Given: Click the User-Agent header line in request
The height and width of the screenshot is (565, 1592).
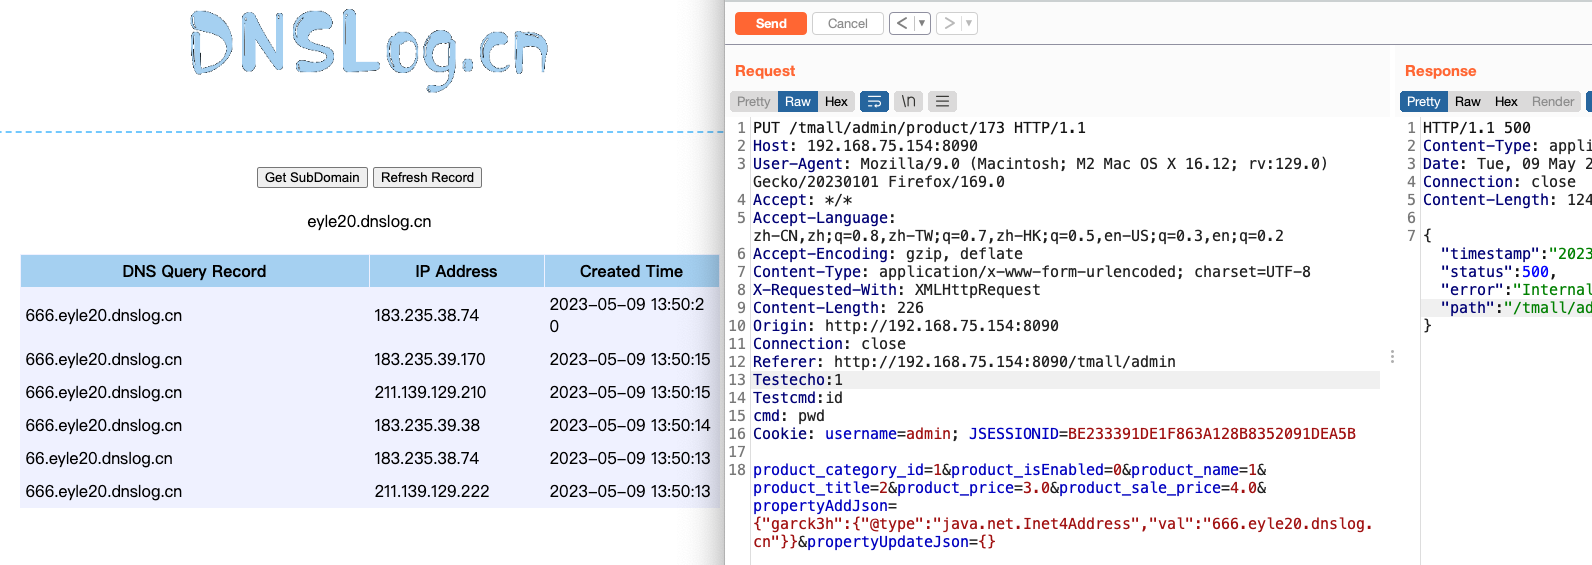Looking at the screenshot, I should point(1040,172).
